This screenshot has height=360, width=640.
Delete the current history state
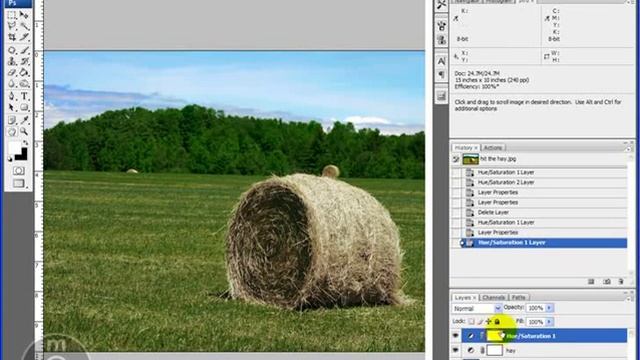tap(621, 282)
